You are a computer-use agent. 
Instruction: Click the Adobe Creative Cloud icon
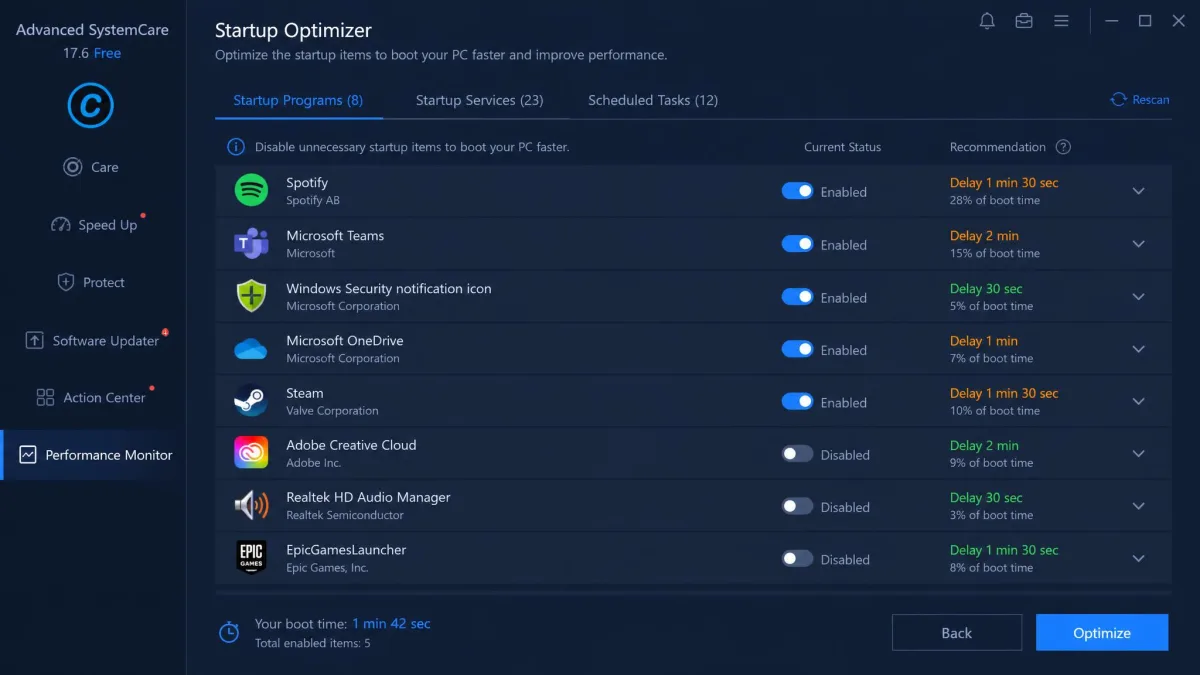251,453
